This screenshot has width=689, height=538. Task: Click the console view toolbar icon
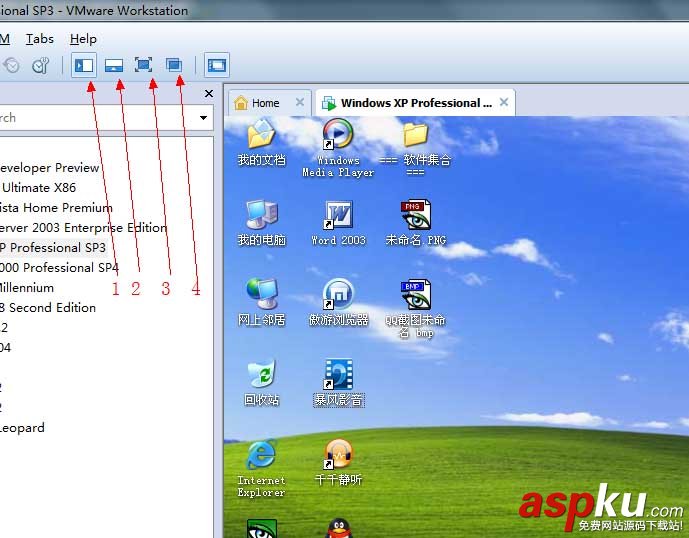(x=217, y=65)
